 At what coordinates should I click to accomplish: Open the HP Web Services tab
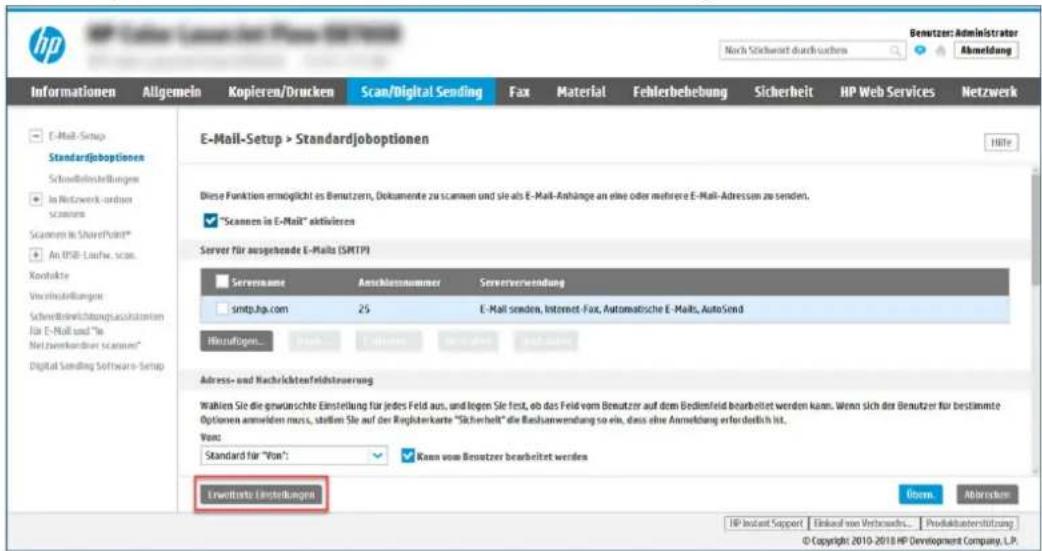(x=886, y=92)
